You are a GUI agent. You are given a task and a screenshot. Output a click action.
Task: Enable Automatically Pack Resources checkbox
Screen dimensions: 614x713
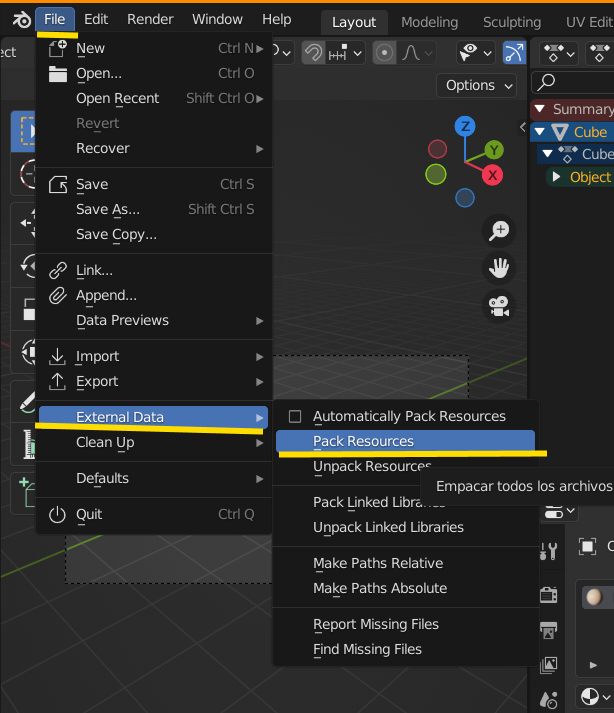point(295,416)
